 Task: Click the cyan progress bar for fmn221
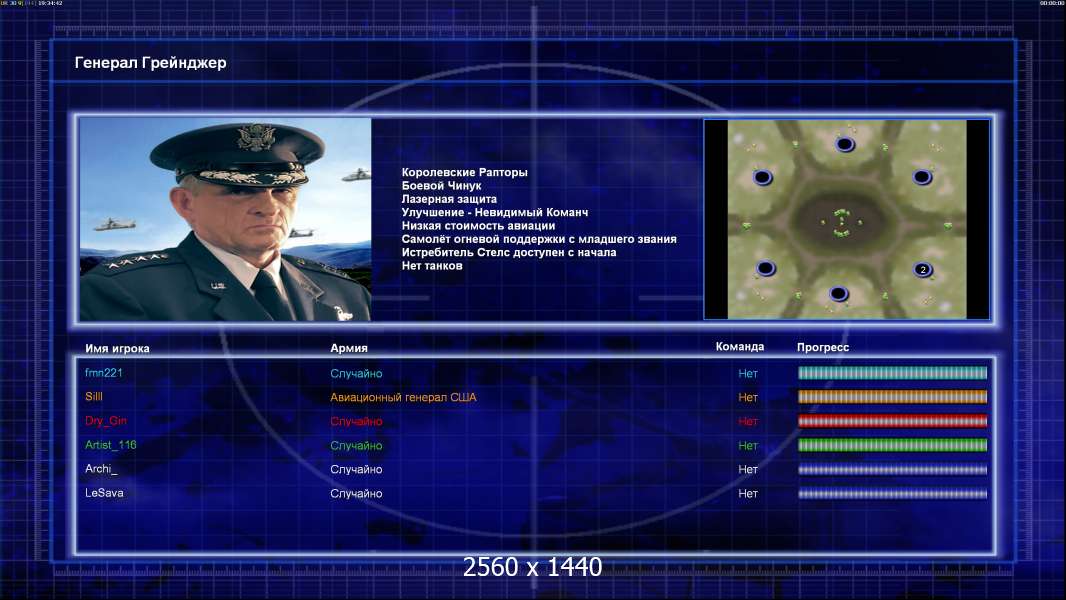tap(892, 372)
